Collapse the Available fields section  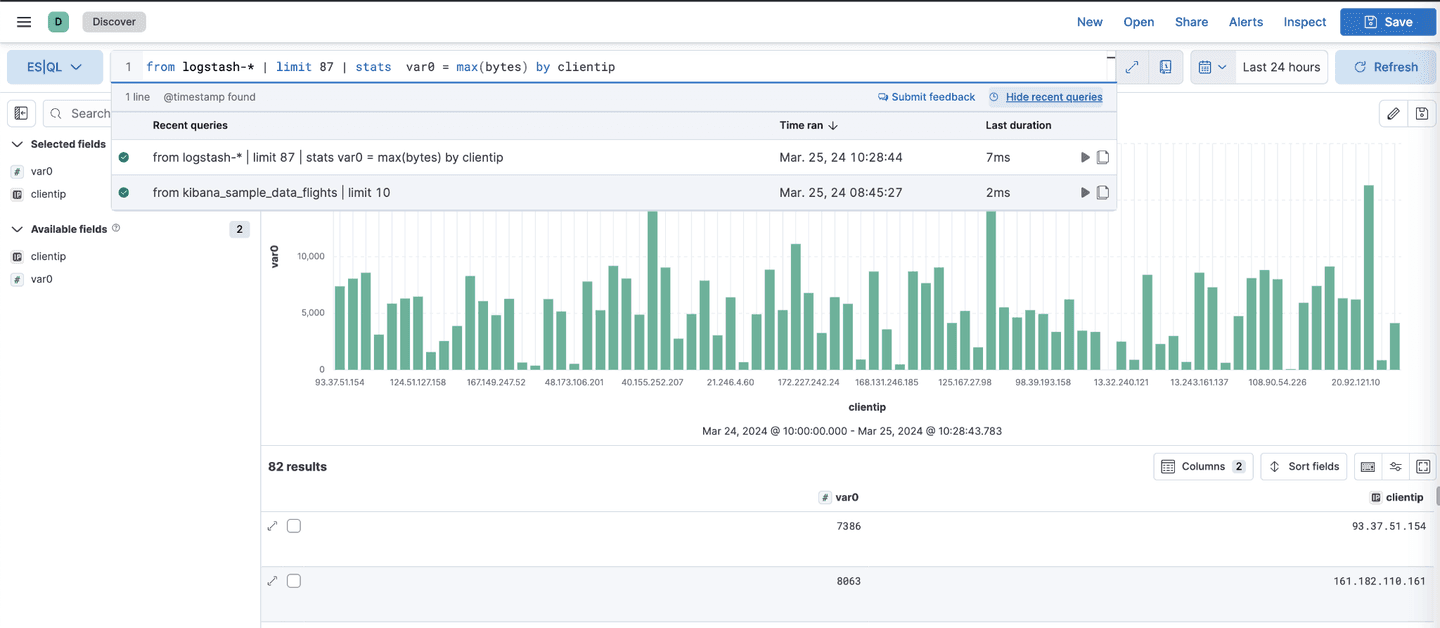point(17,229)
